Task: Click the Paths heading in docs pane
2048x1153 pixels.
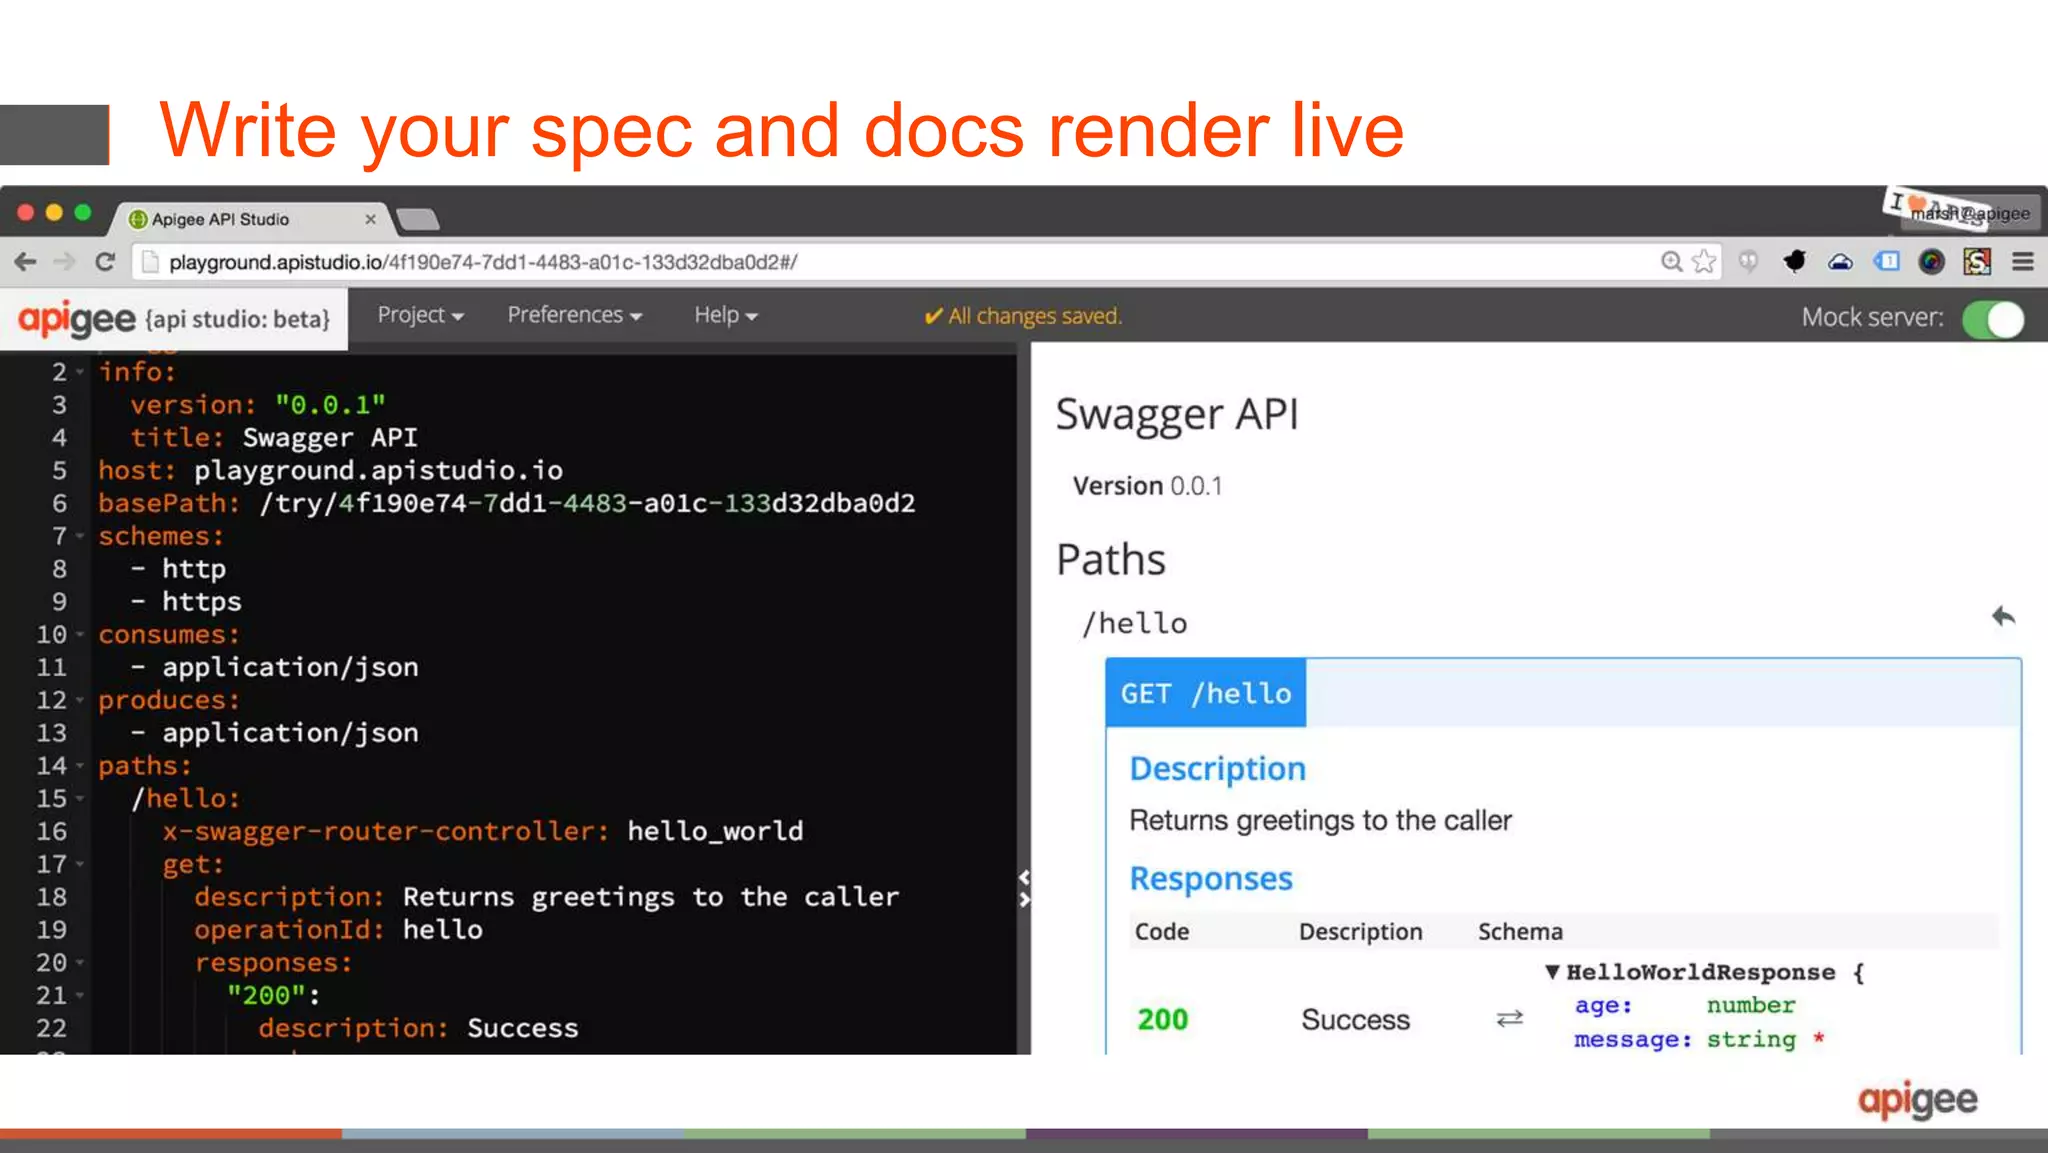Action: (x=1111, y=560)
